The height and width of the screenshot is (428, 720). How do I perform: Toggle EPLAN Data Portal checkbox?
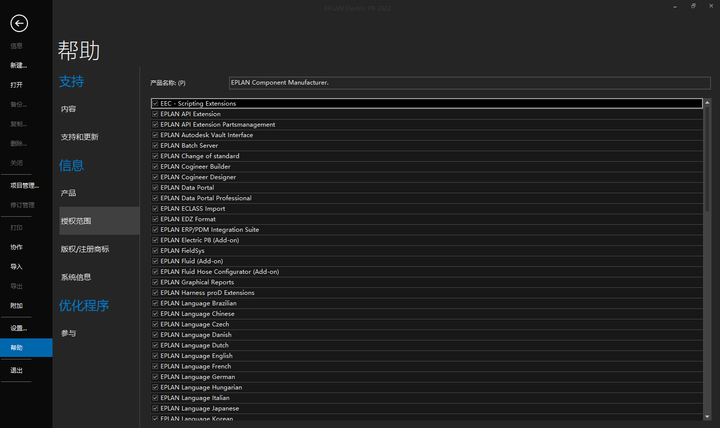(x=155, y=188)
